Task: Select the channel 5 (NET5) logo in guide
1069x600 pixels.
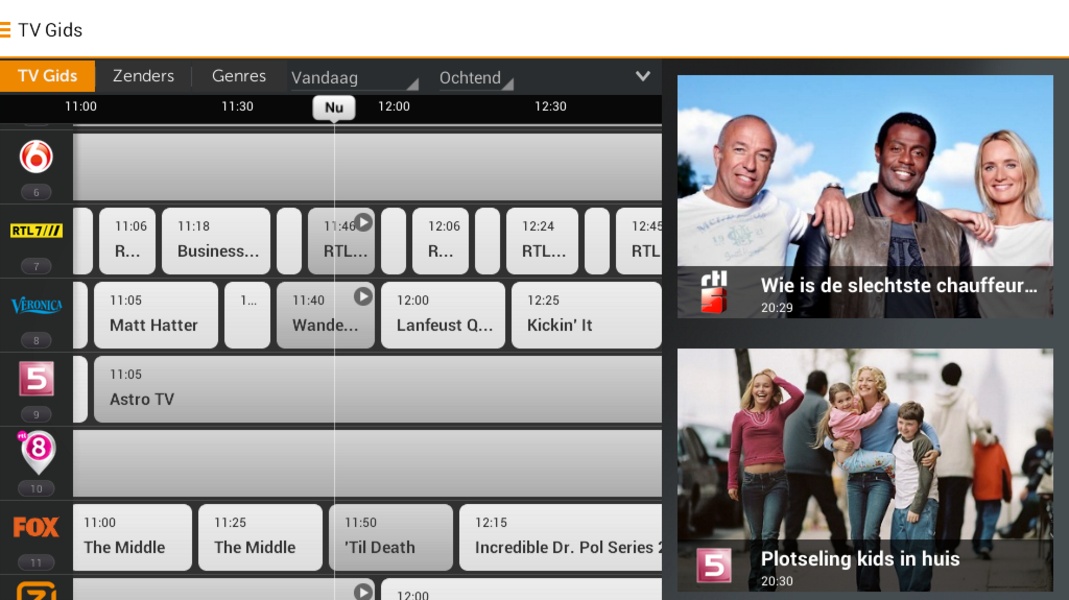Action: (36, 378)
